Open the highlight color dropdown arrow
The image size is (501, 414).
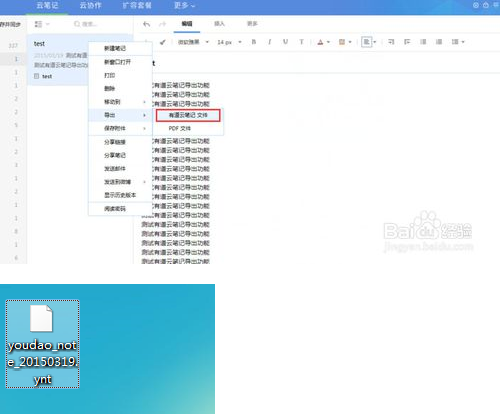point(350,42)
